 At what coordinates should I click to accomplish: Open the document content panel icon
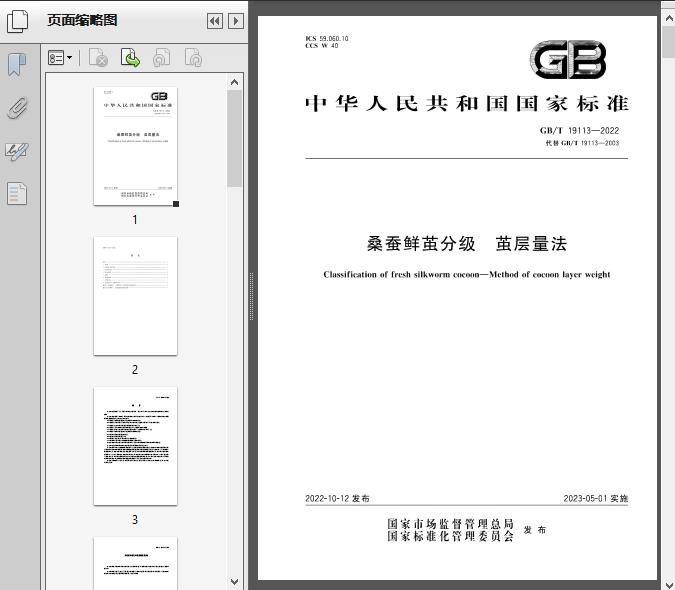pos(17,193)
